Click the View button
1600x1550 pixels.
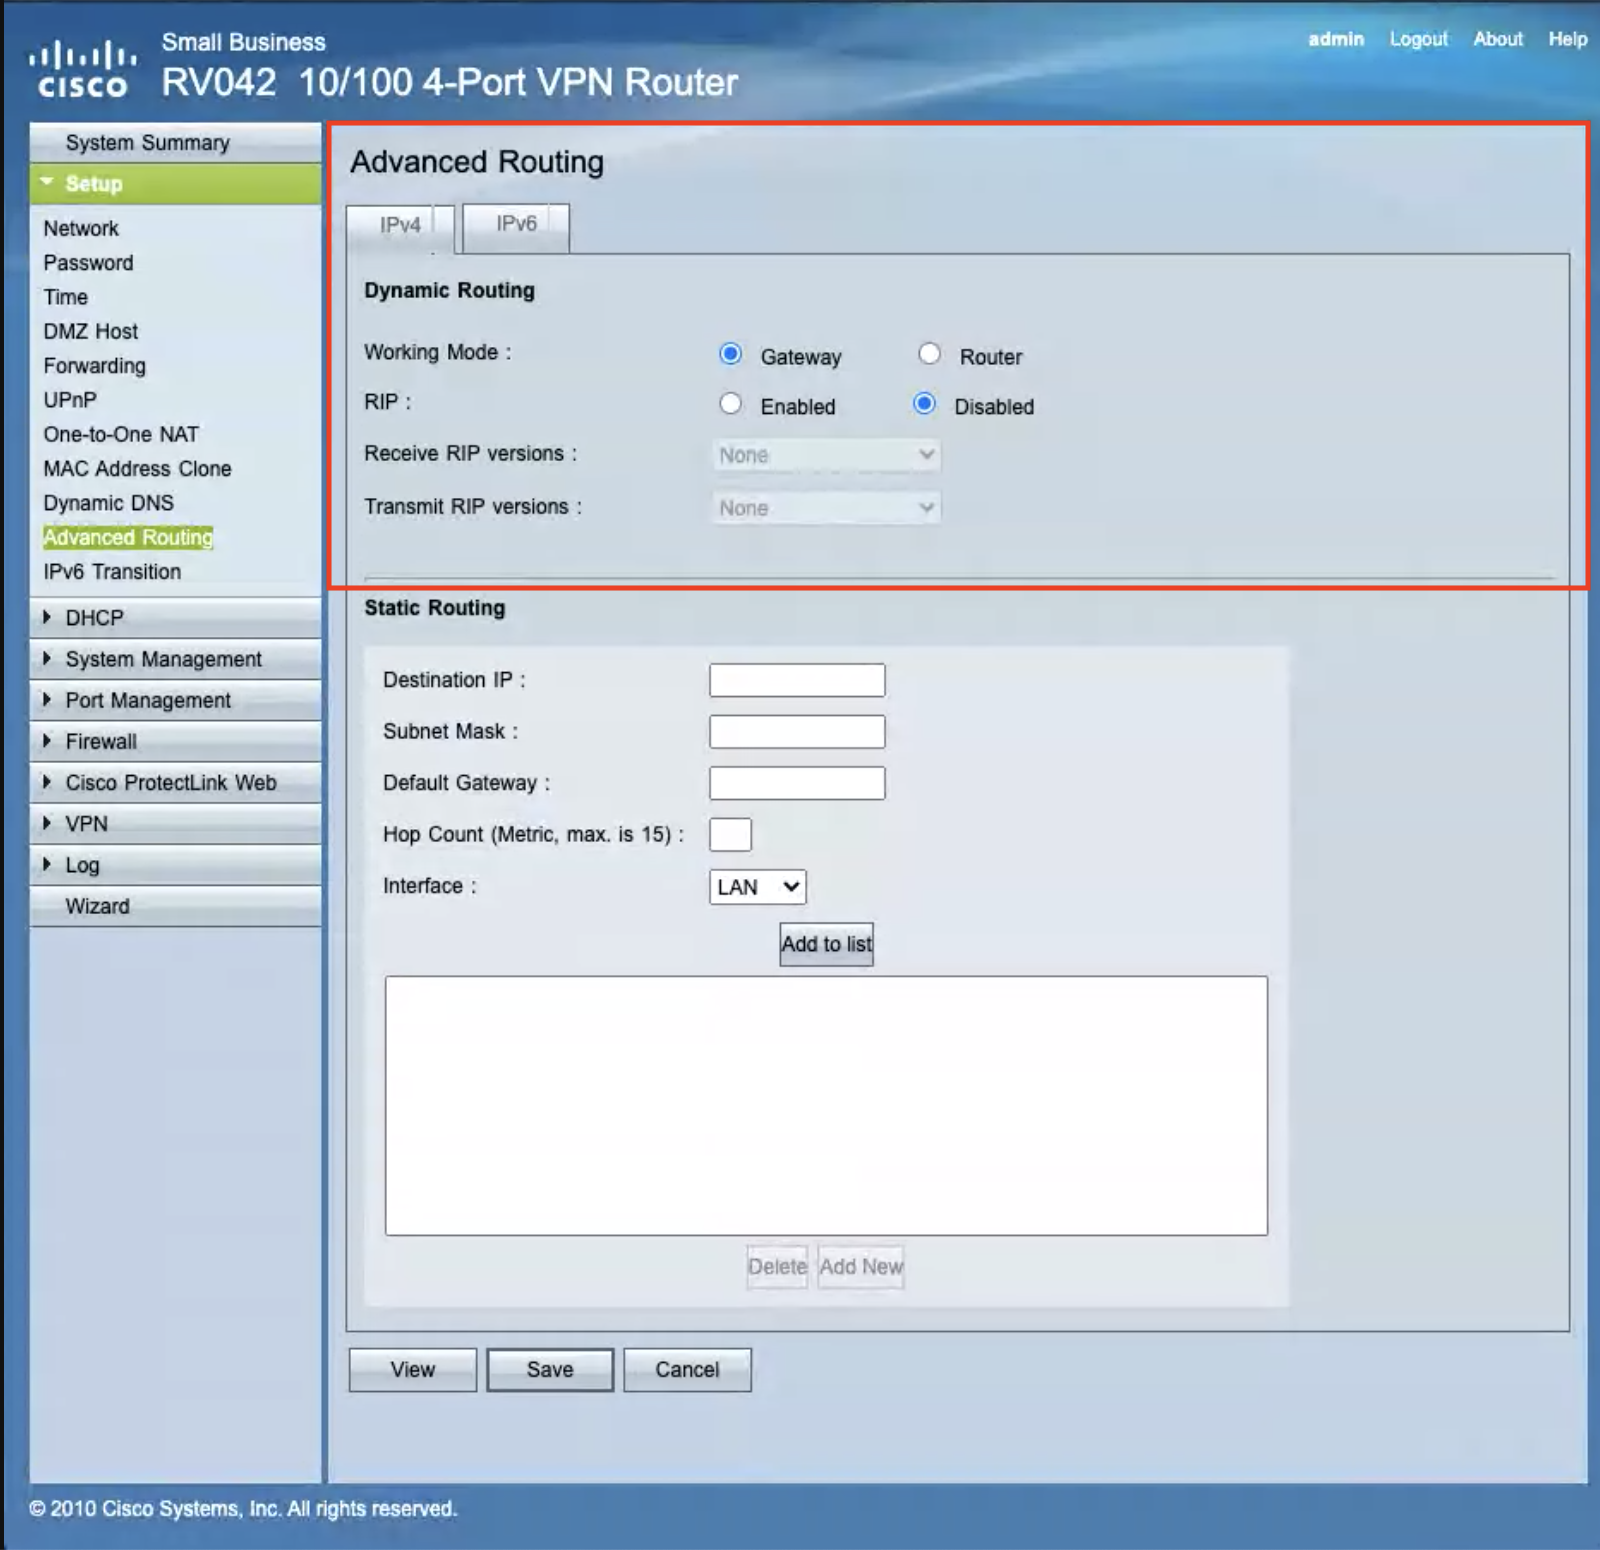[x=413, y=1370]
